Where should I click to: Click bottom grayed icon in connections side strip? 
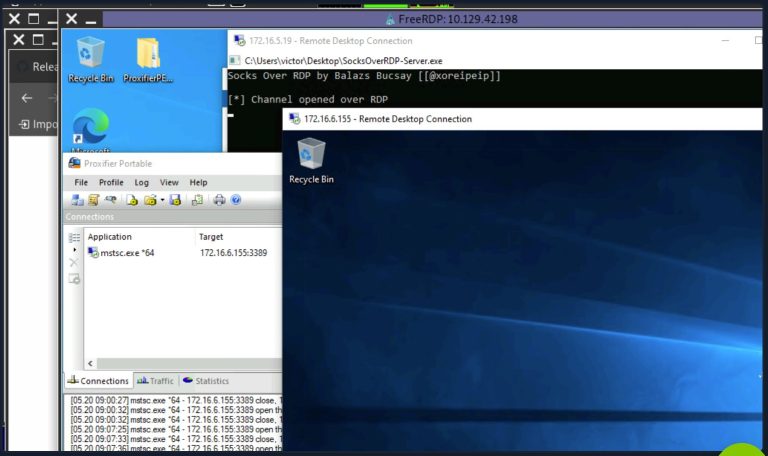click(74, 279)
